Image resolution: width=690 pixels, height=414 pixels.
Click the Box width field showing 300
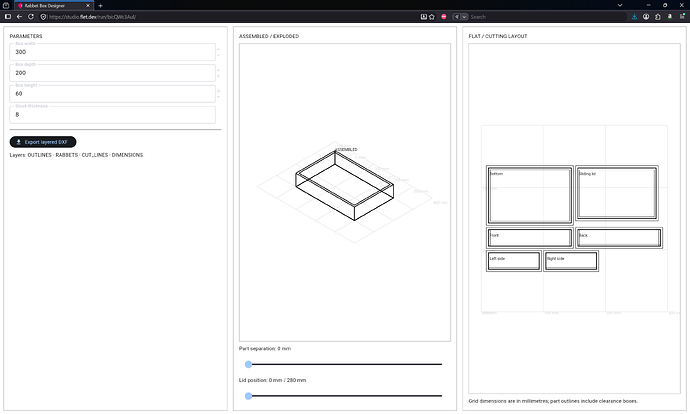[112, 52]
